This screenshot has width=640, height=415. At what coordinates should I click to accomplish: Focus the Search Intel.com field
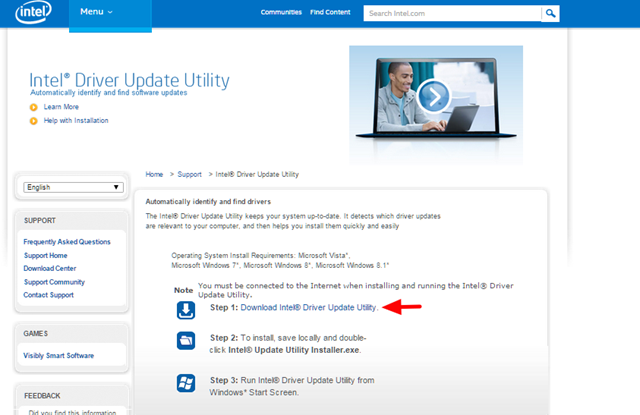(x=452, y=13)
